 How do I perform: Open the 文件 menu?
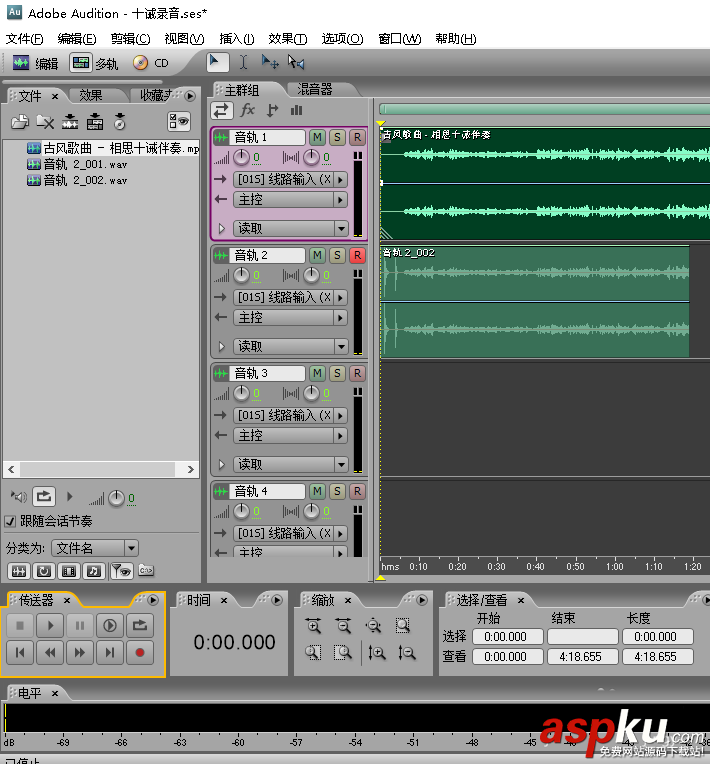(24, 38)
